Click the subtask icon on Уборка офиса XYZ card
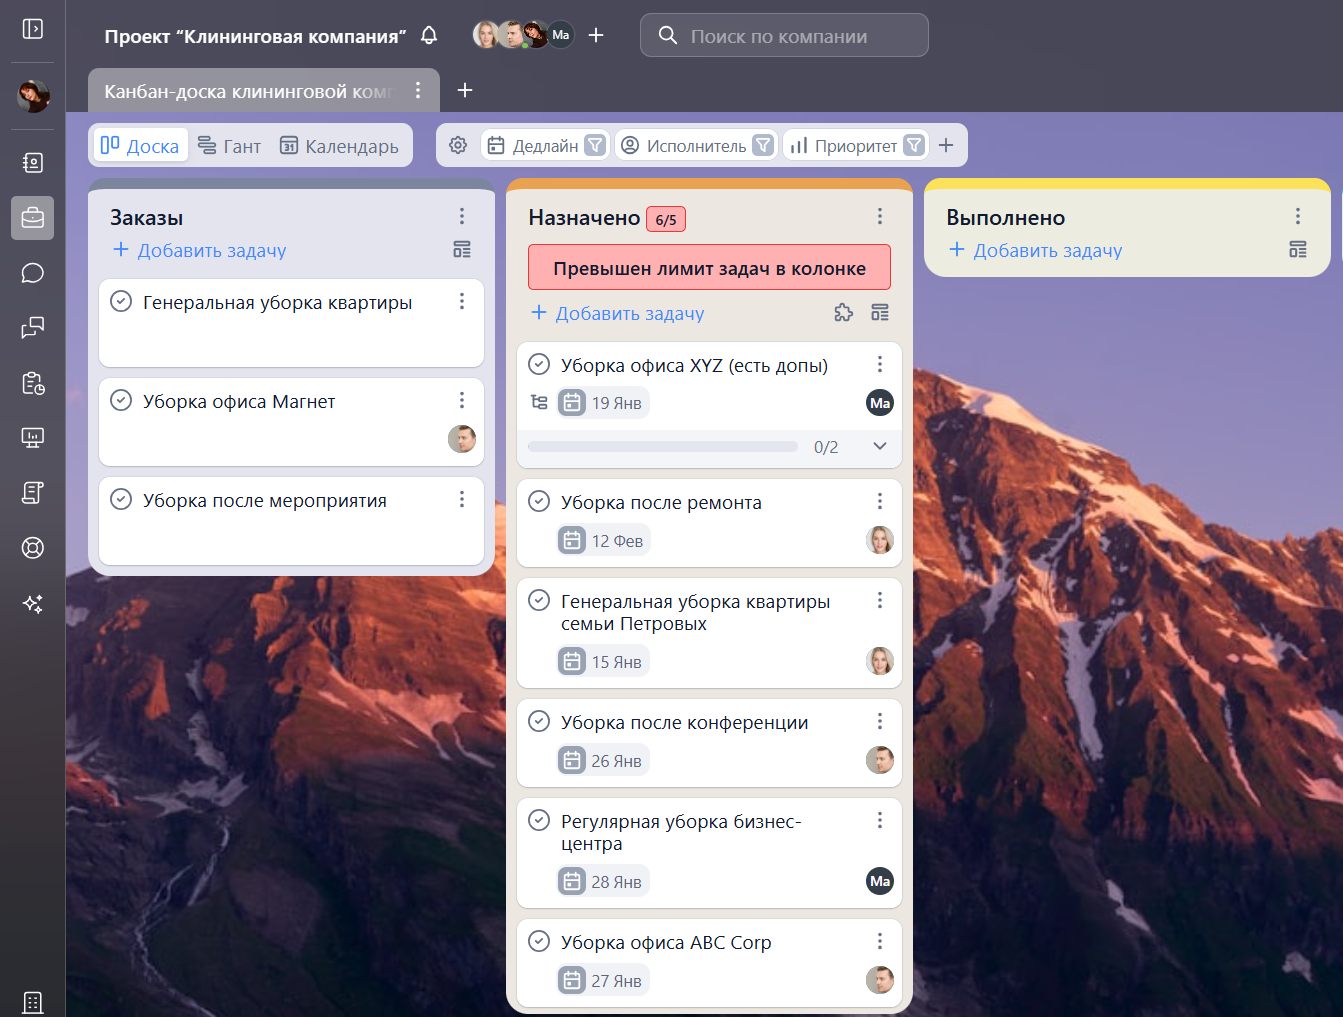This screenshot has width=1343, height=1017. point(539,402)
